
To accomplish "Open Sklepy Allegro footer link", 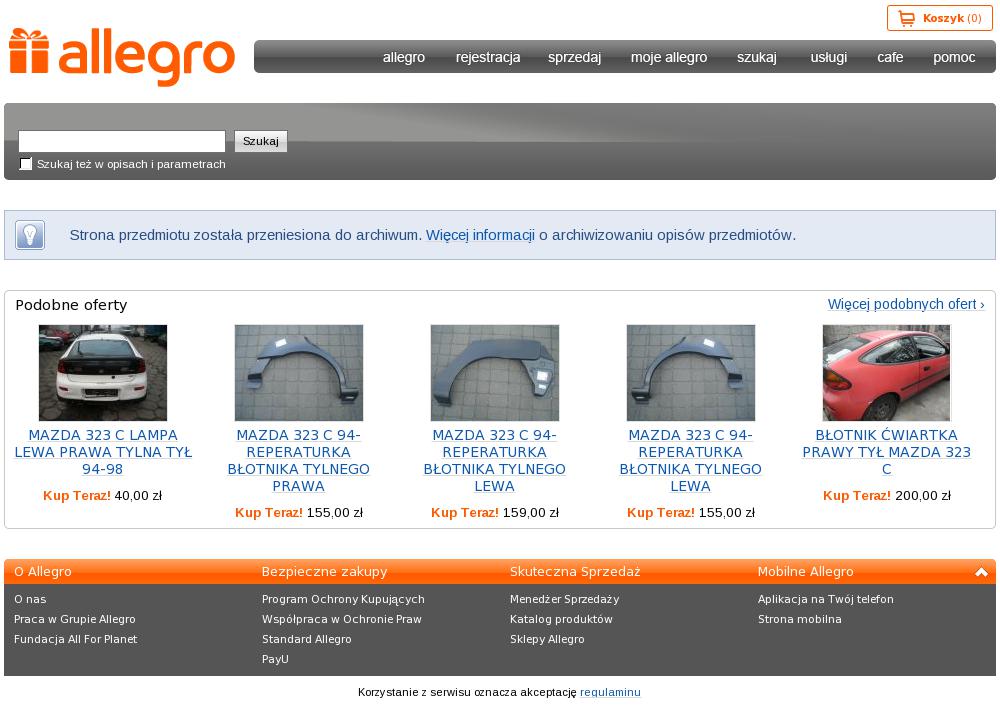I will click(547, 639).
